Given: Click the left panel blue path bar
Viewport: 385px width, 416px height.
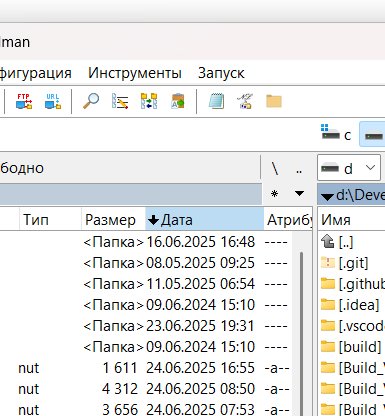Looking at the screenshot, I should tap(131, 194).
